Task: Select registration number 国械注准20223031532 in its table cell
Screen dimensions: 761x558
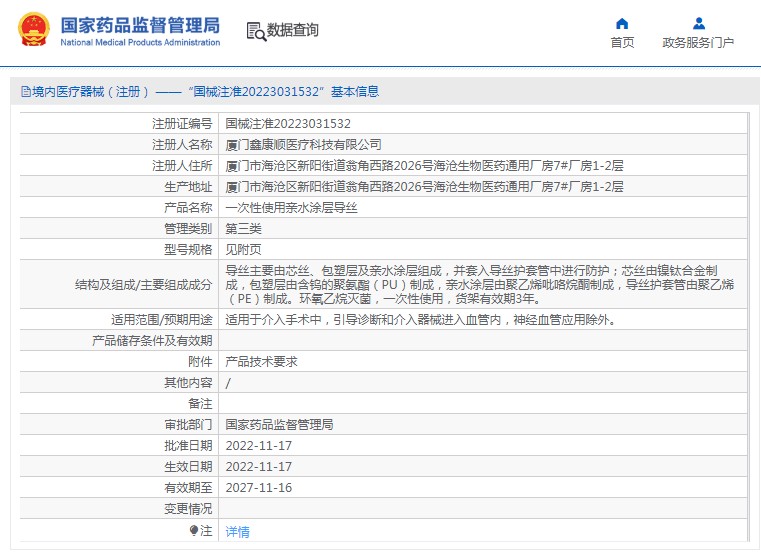Action: [x=288, y=124]
